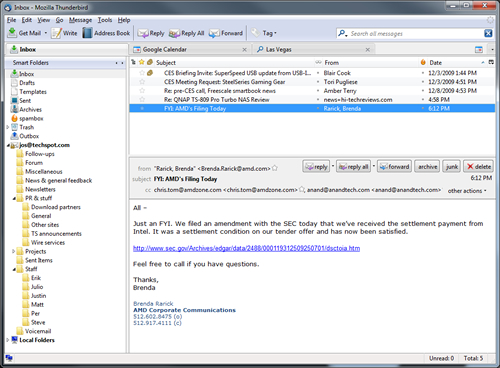
Task: Click the main toolbar Reply button
Action: [151, 33]
